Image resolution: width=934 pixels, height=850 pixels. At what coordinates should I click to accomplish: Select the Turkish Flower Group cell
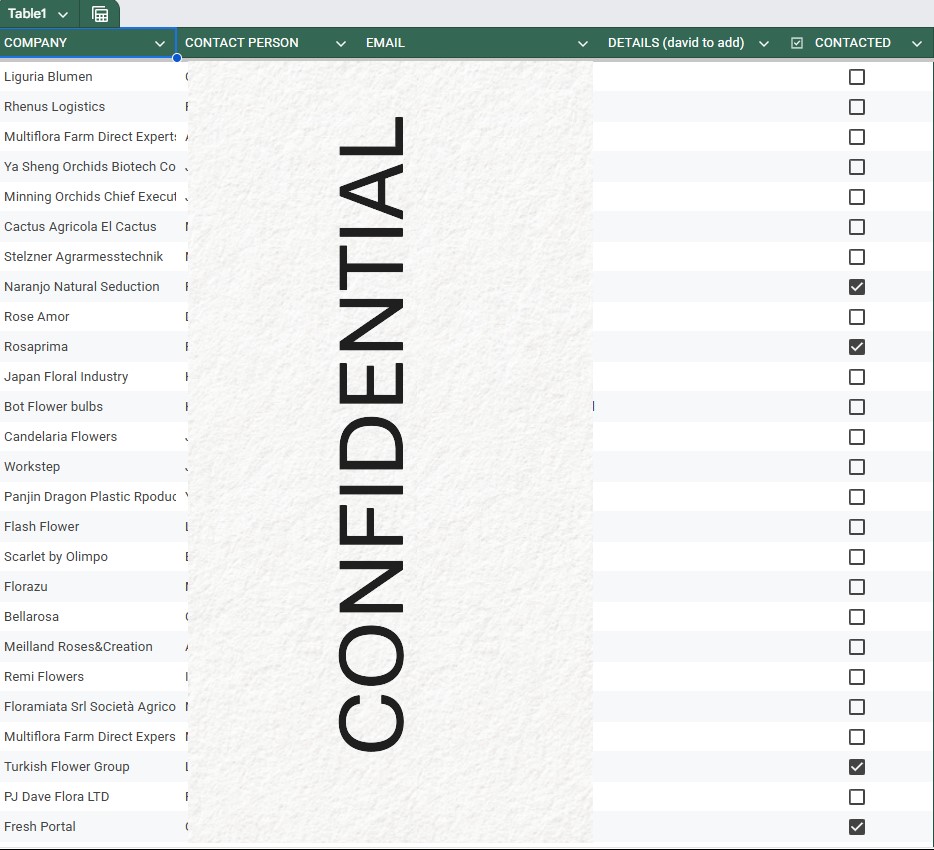coord(89,767)
